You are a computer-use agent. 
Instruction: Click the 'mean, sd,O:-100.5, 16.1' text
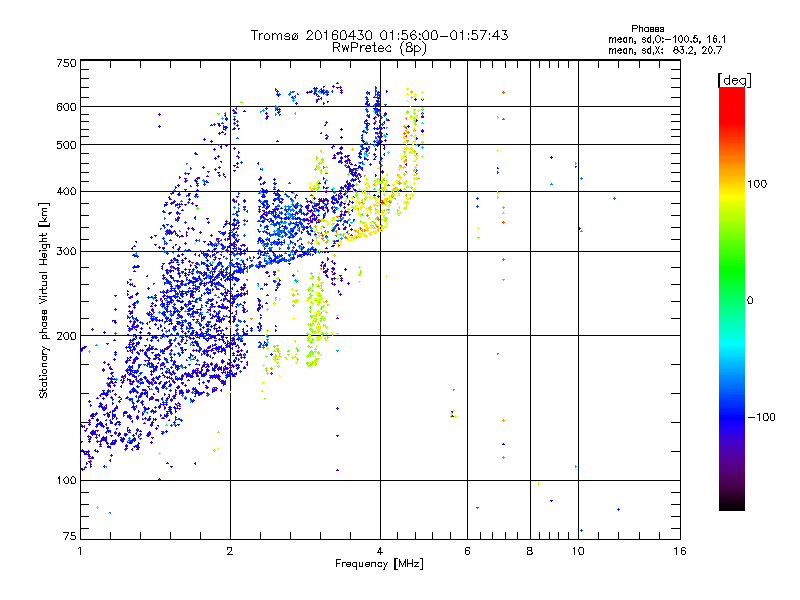coord(667,39)
